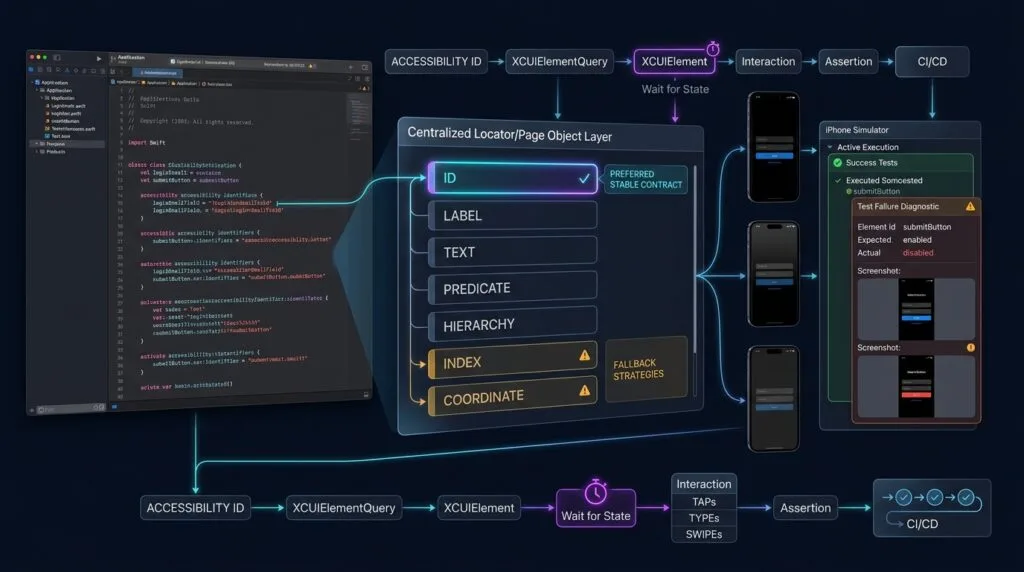Click the bottom-row ACCESSIBILITY ID box
The image size is (1024, 572).
click(195, 508)
